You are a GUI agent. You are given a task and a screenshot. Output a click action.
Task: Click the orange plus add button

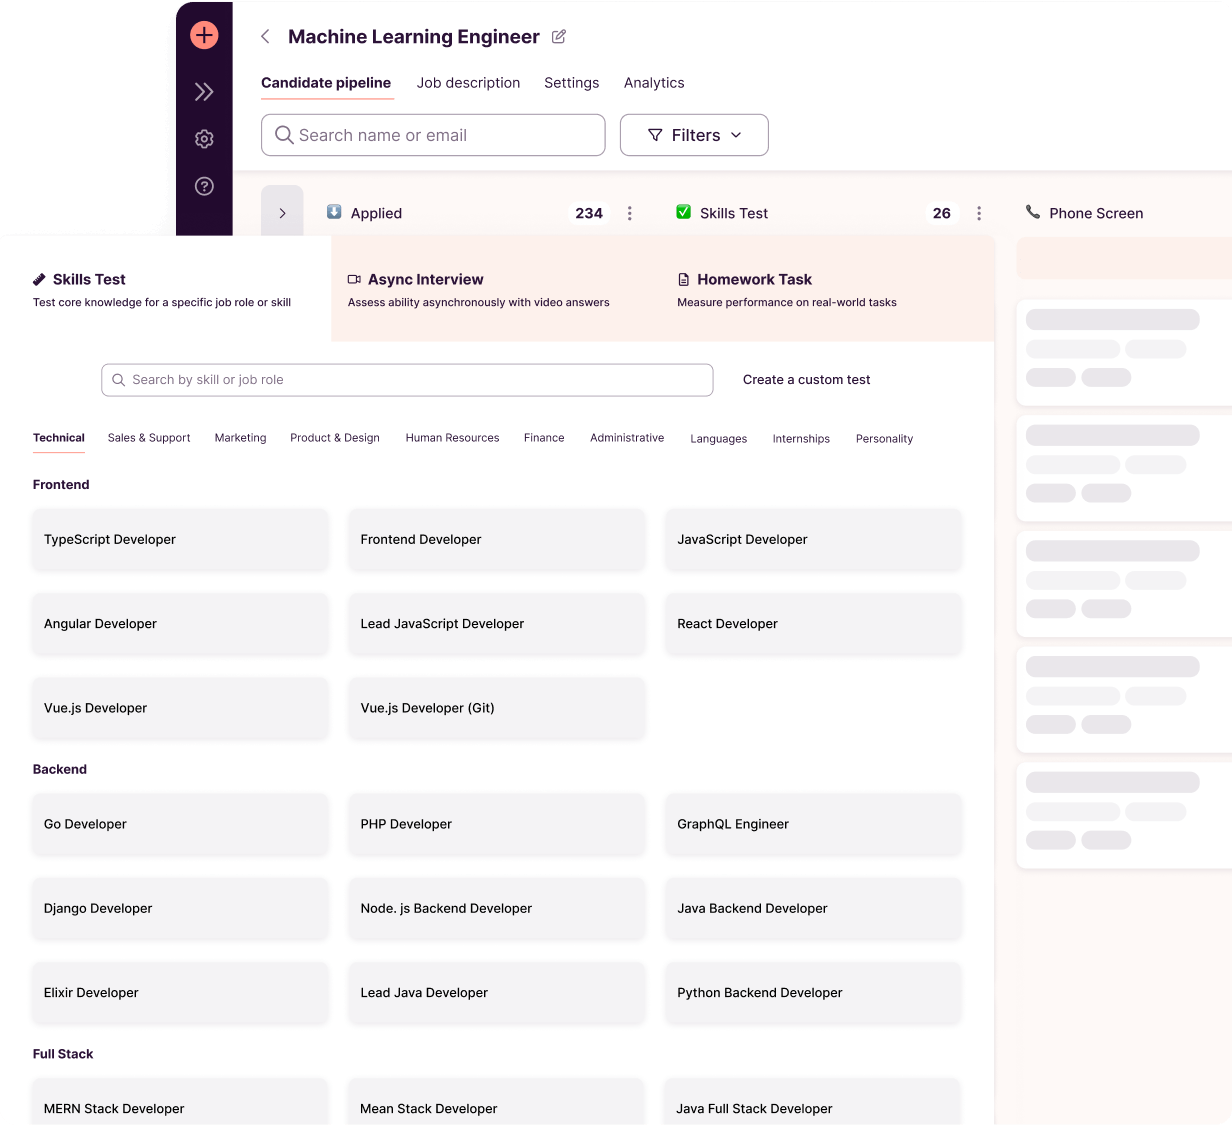pyautogui.click(x=204, y=36)
